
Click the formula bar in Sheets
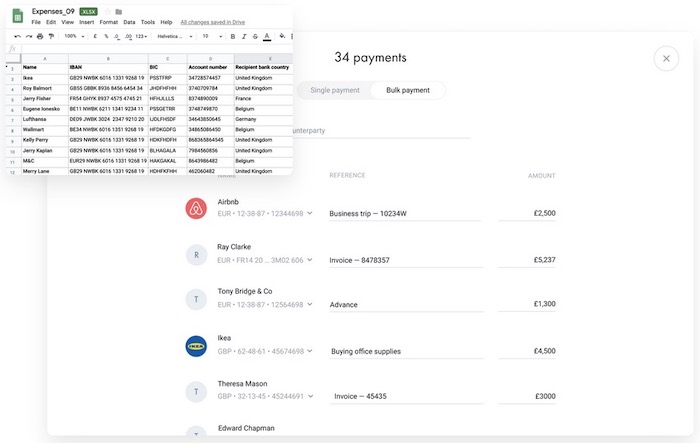click(x=156, y=48)
